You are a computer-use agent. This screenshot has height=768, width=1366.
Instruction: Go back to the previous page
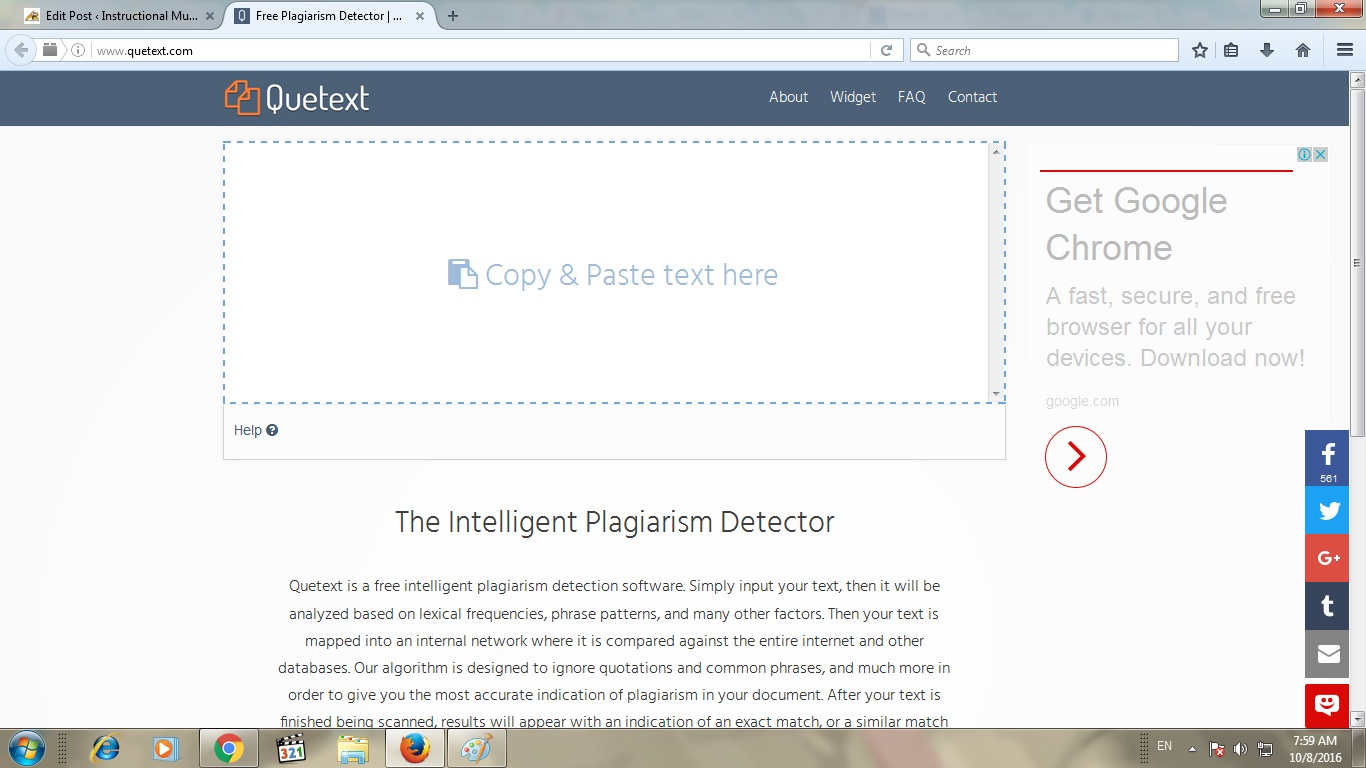[21, 50]
